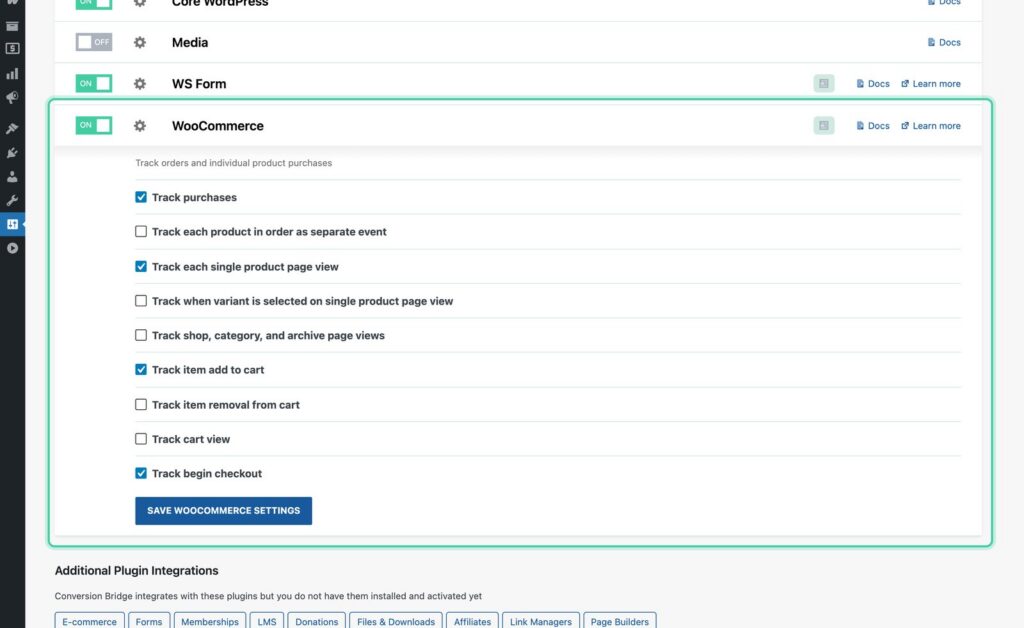
Task: Enable the Track cart view checkbox
Action: tap(140, 439)
